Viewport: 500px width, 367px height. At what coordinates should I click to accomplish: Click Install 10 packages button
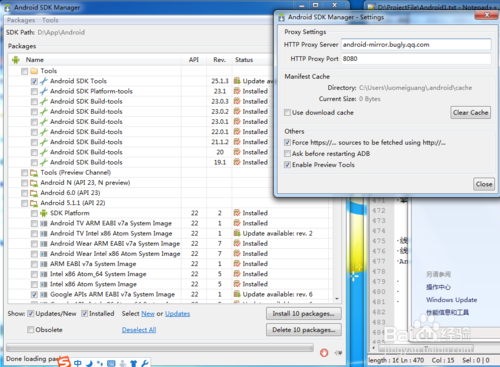pos(304,314)
